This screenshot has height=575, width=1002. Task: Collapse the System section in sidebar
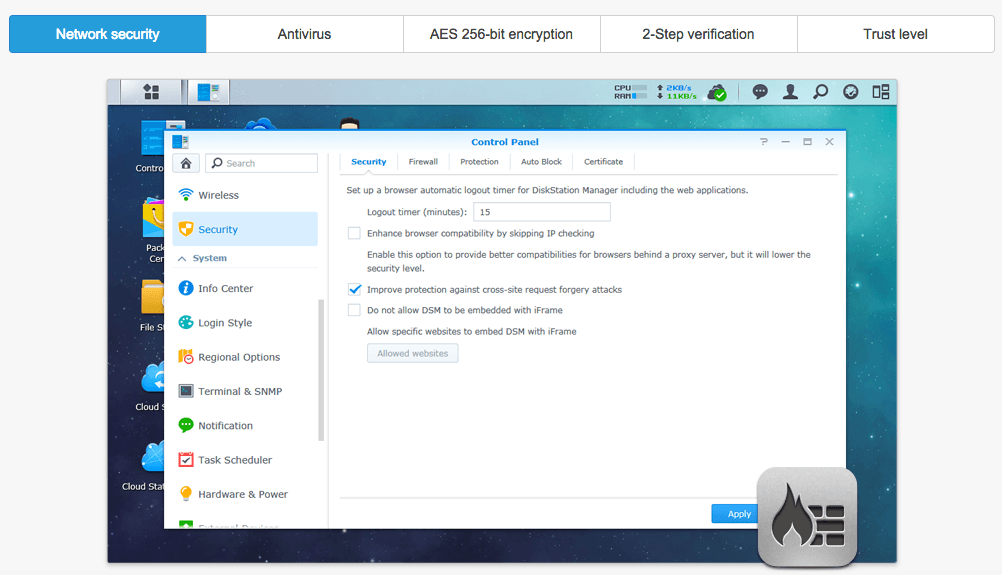(182, 258)
